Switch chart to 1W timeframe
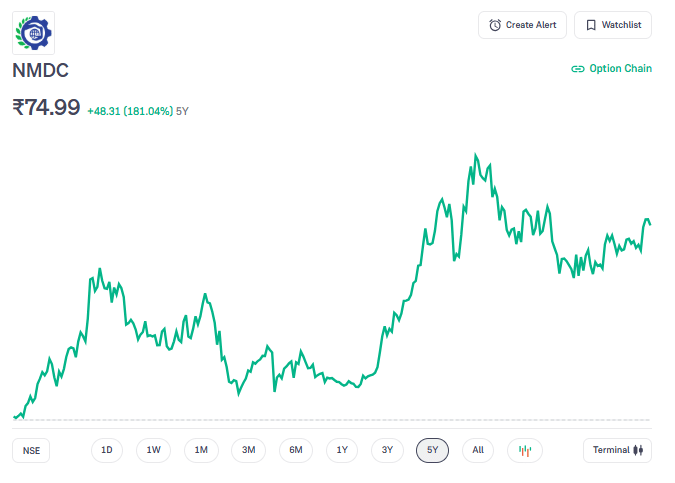 [153, 450]
